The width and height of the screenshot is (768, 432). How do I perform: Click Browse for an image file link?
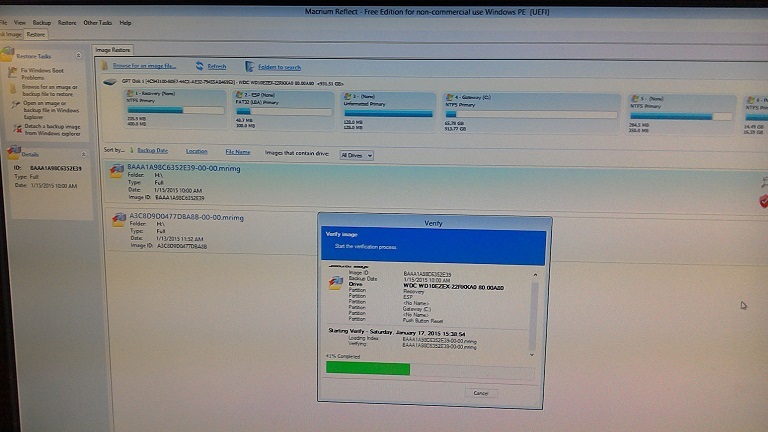coord(144,66)
